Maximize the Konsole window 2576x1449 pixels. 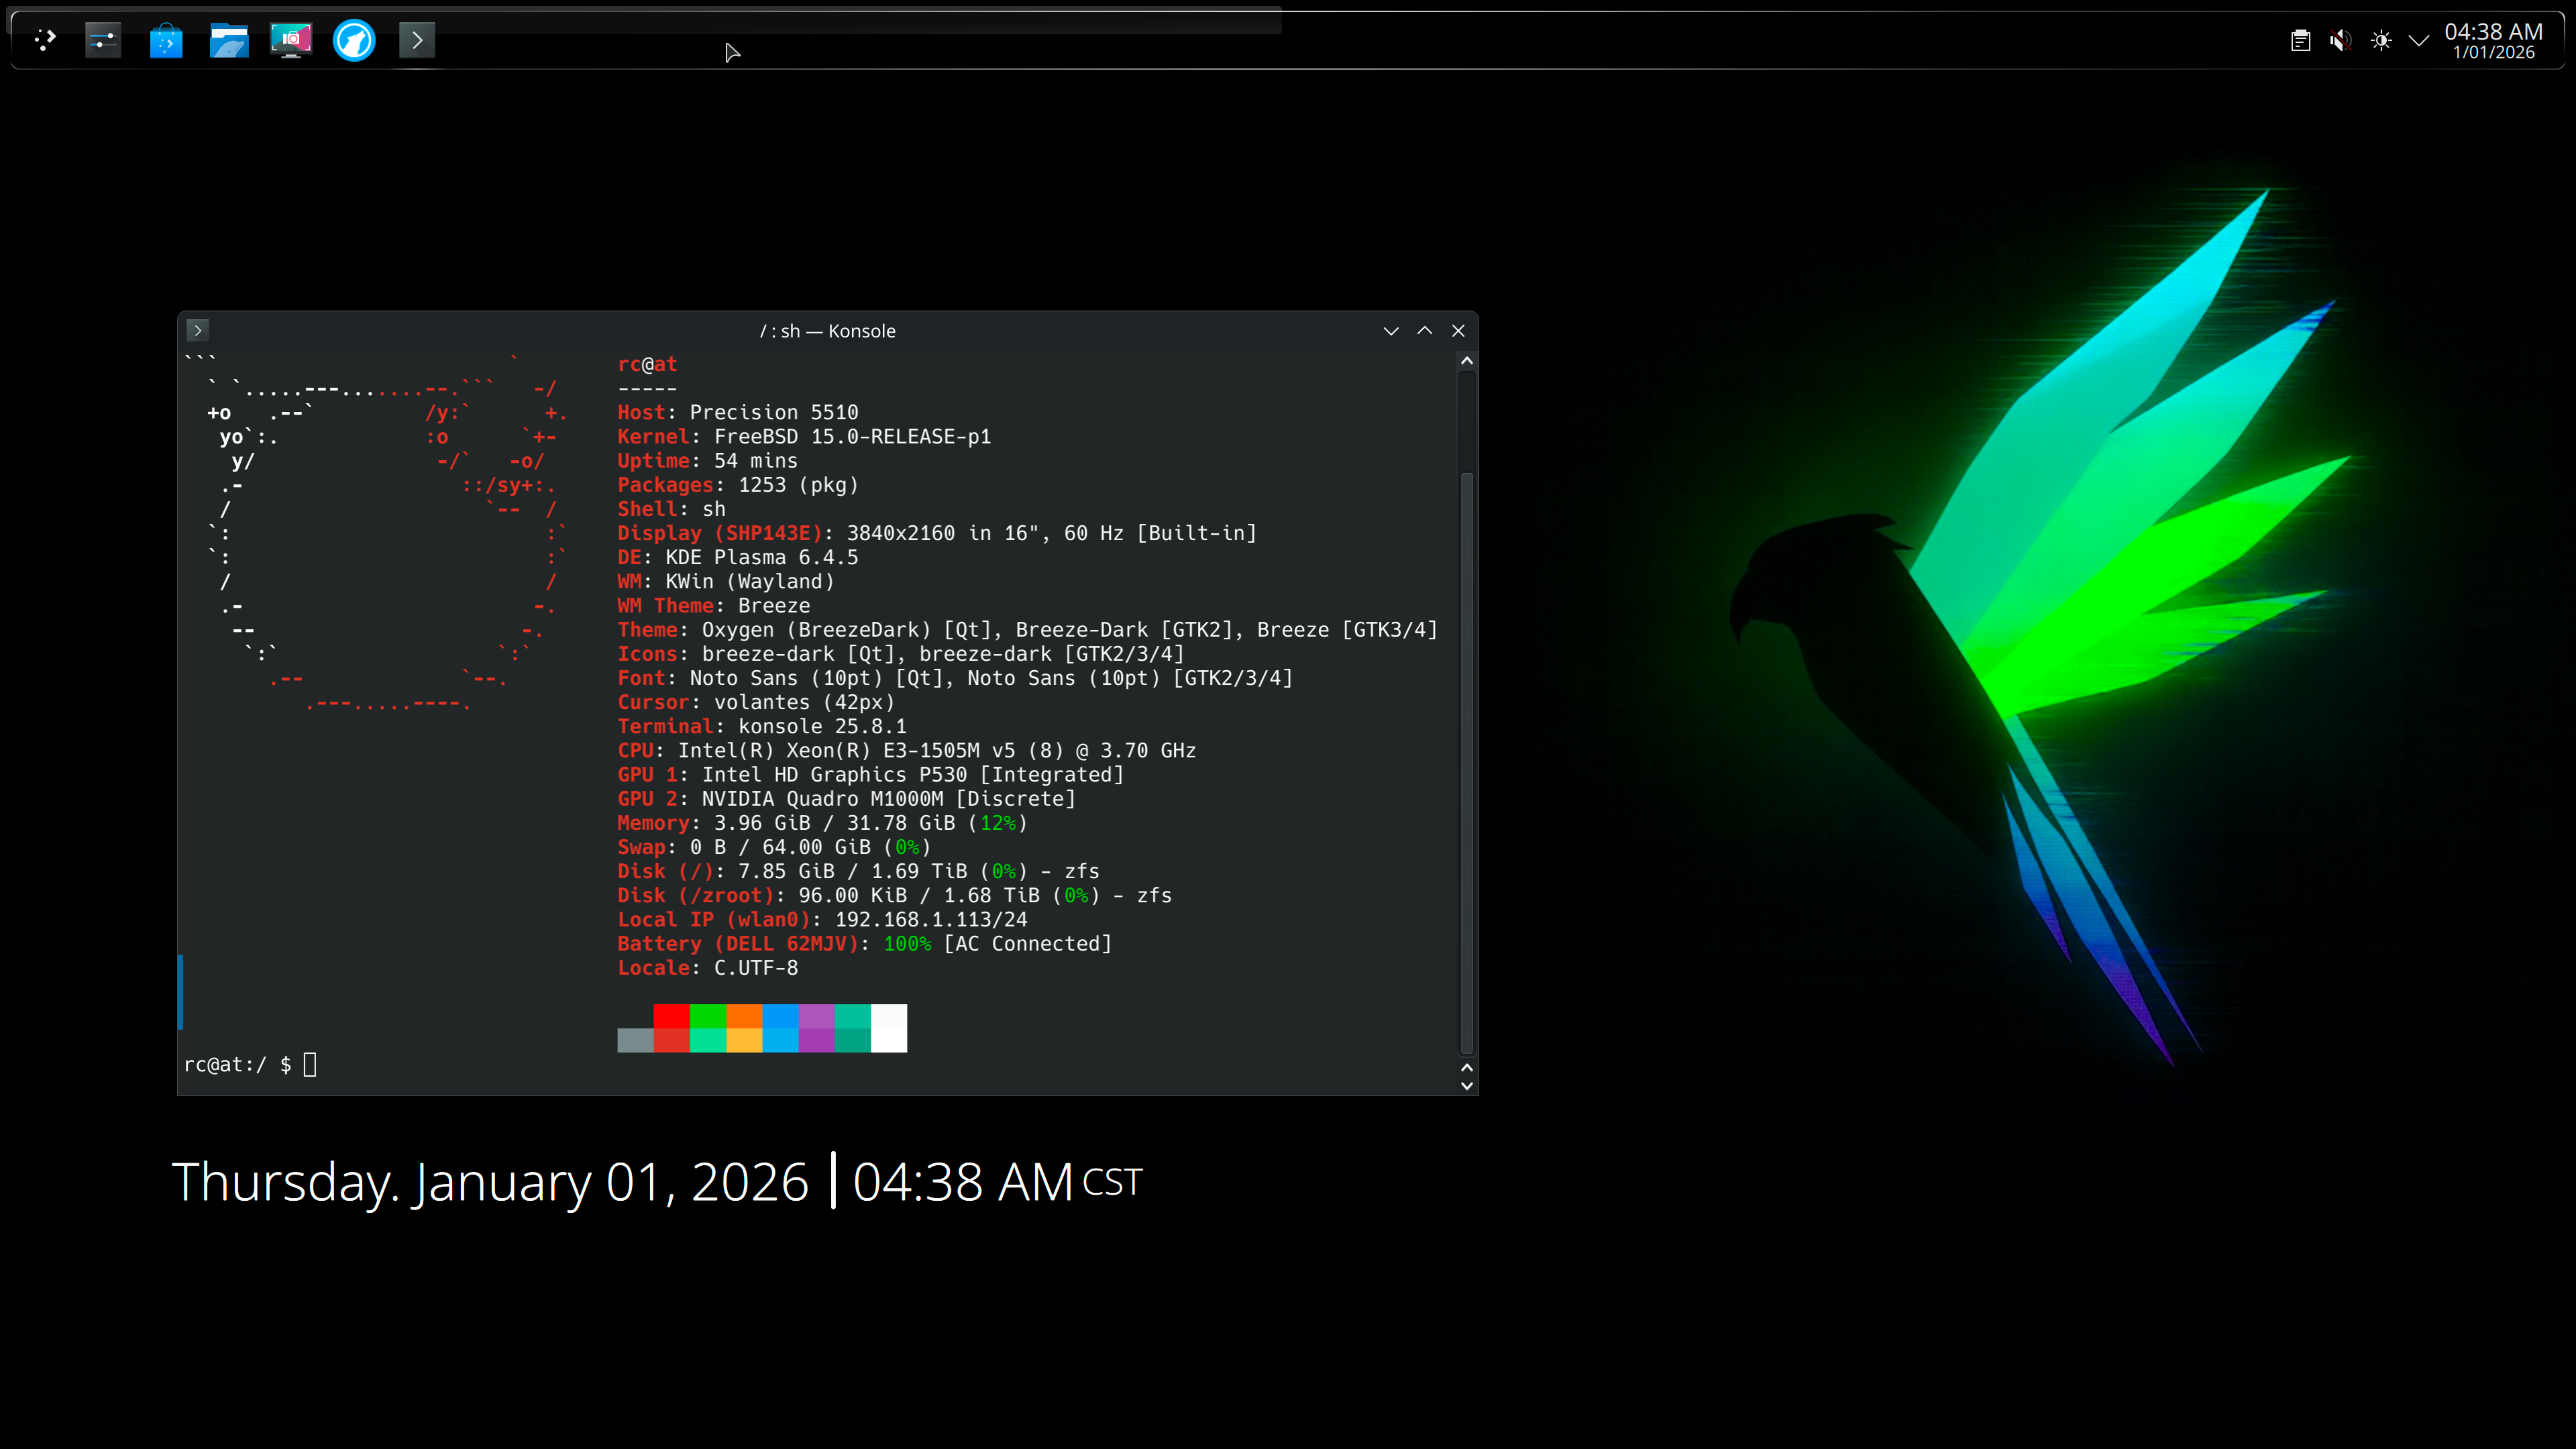point(1424,331)
